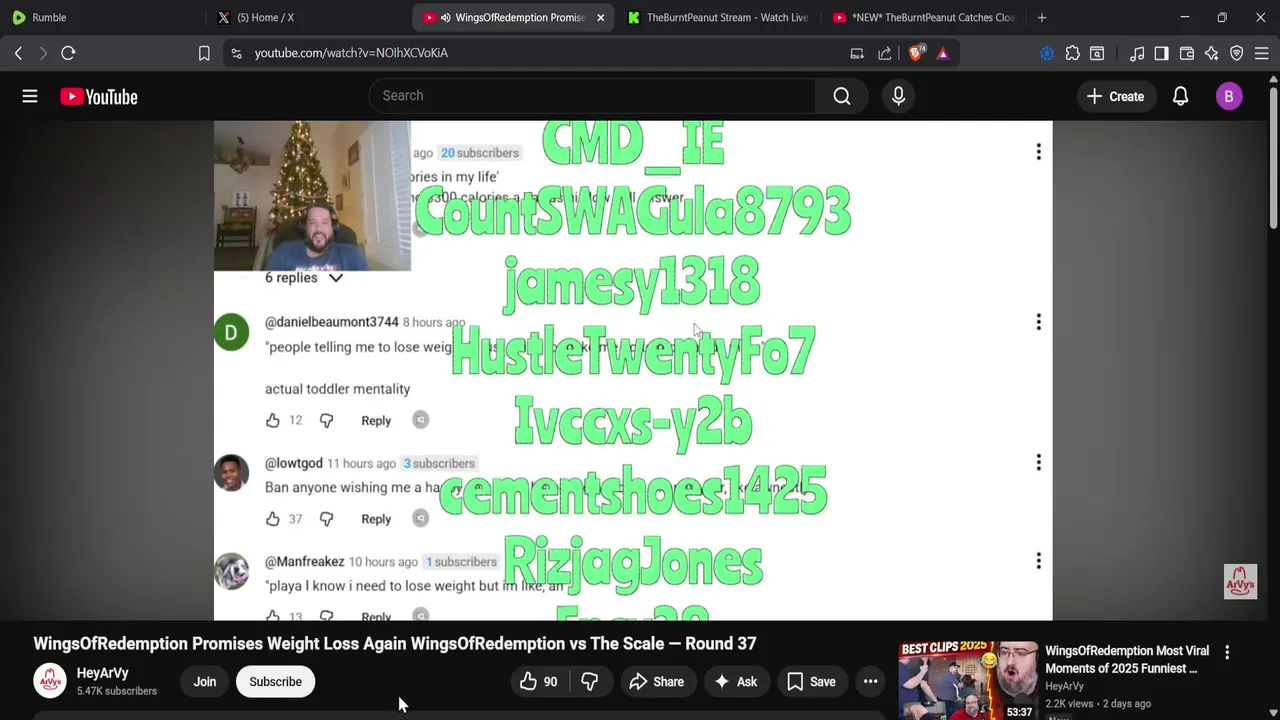
Task: Open the share icon in the address bar
Action: [x=885, y=53]
